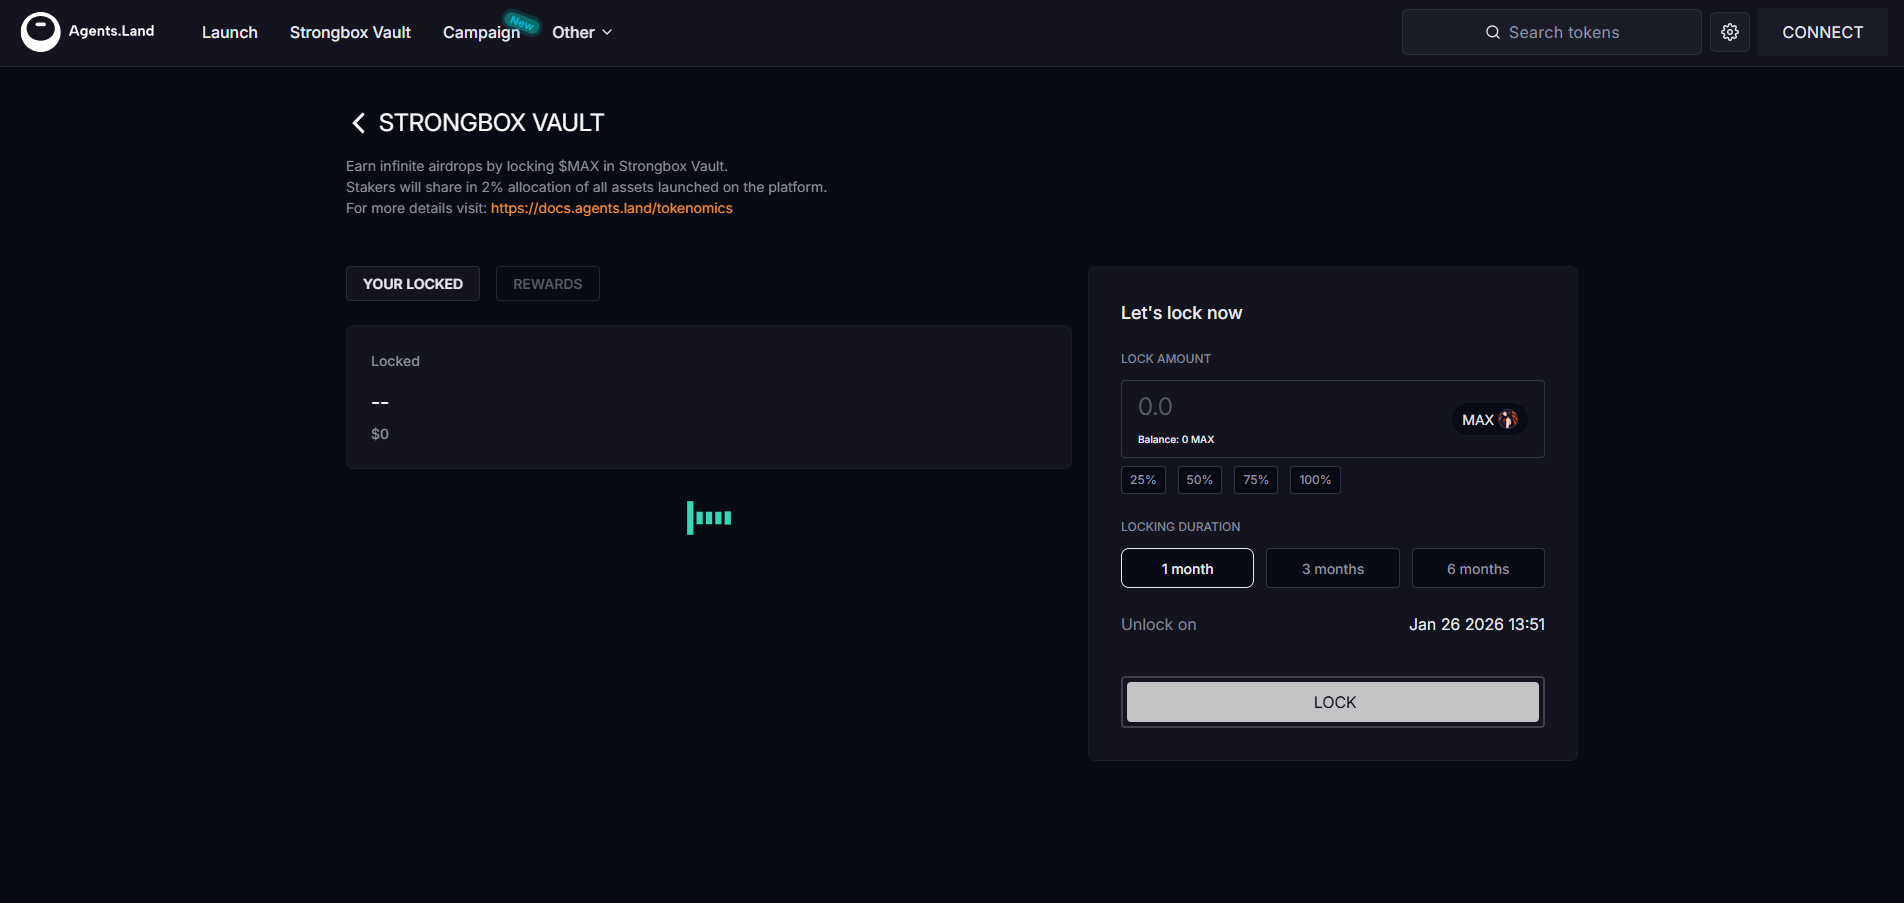Click the lock amount input field
The height and width of the screenshot is (903, 1904).
pyautogui.click(x=1280, y=407)
